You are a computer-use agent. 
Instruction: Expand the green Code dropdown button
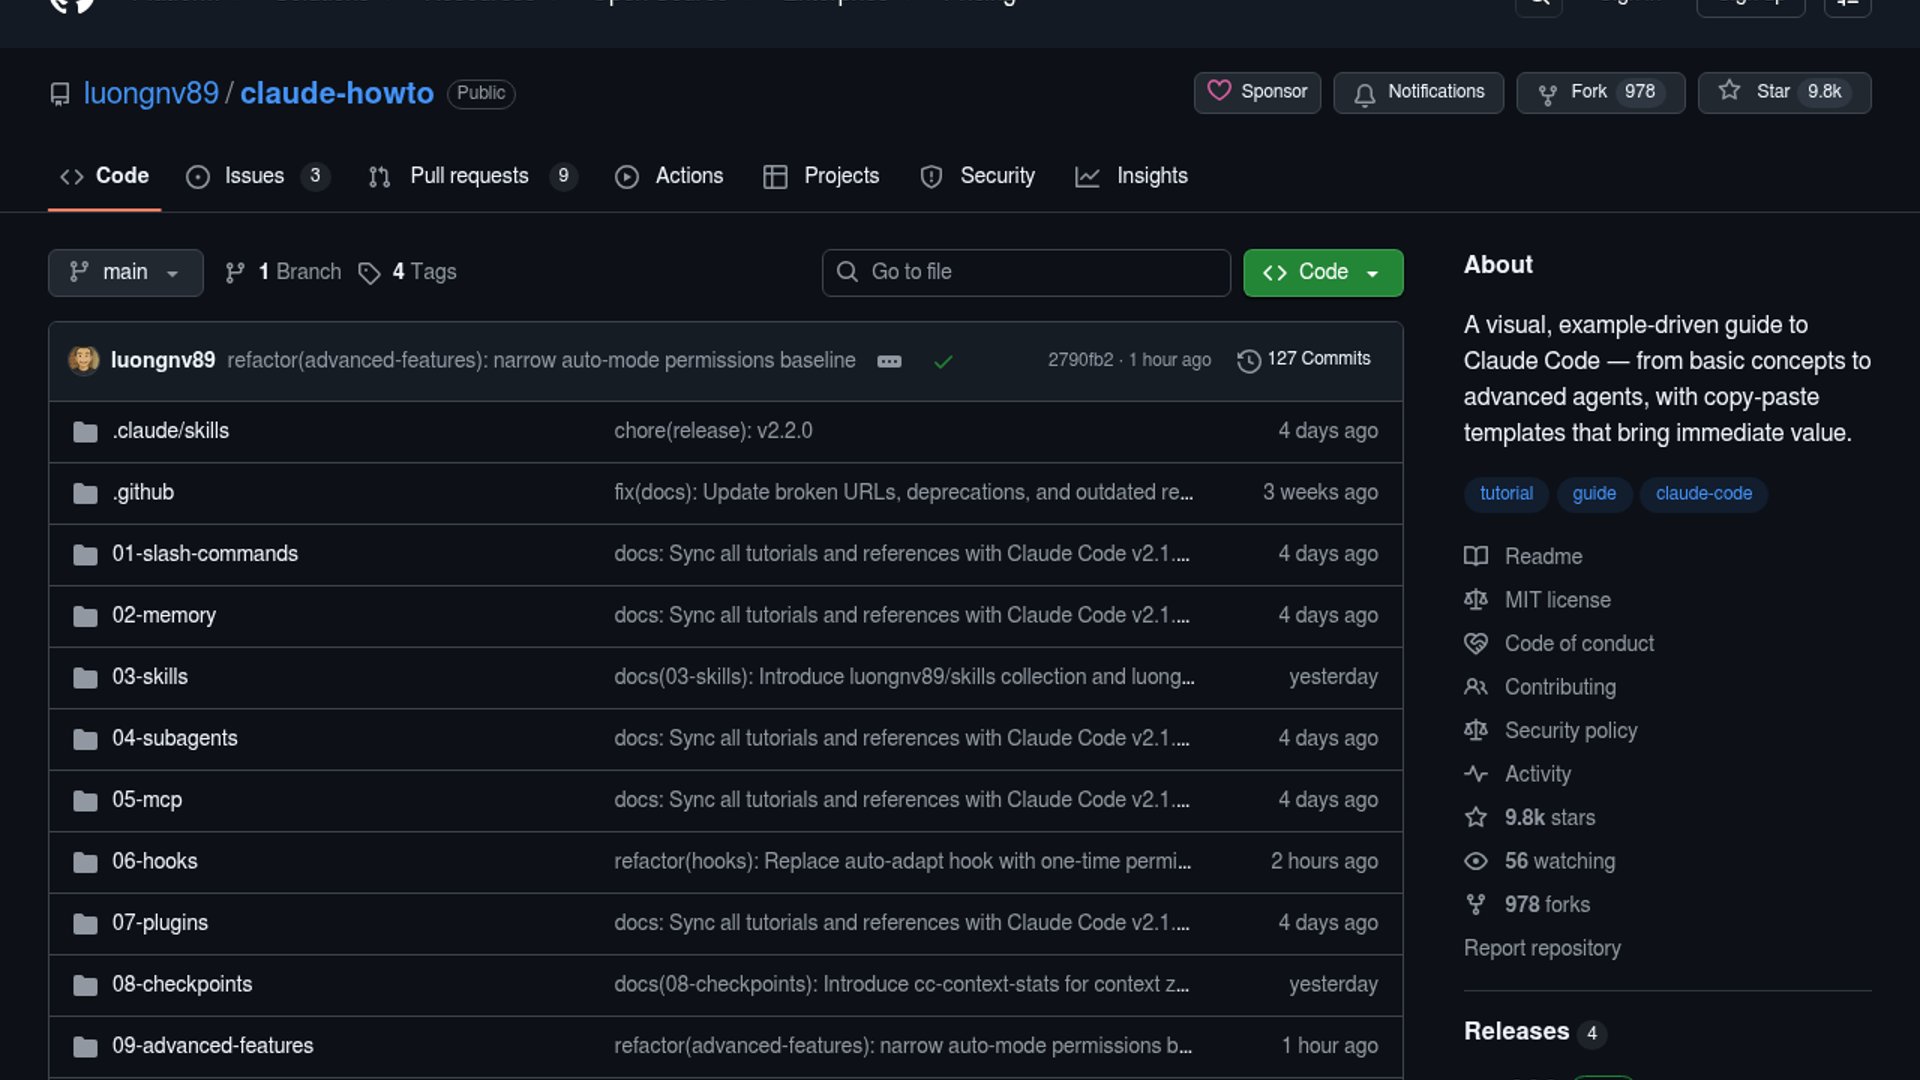coord(1322,272)
